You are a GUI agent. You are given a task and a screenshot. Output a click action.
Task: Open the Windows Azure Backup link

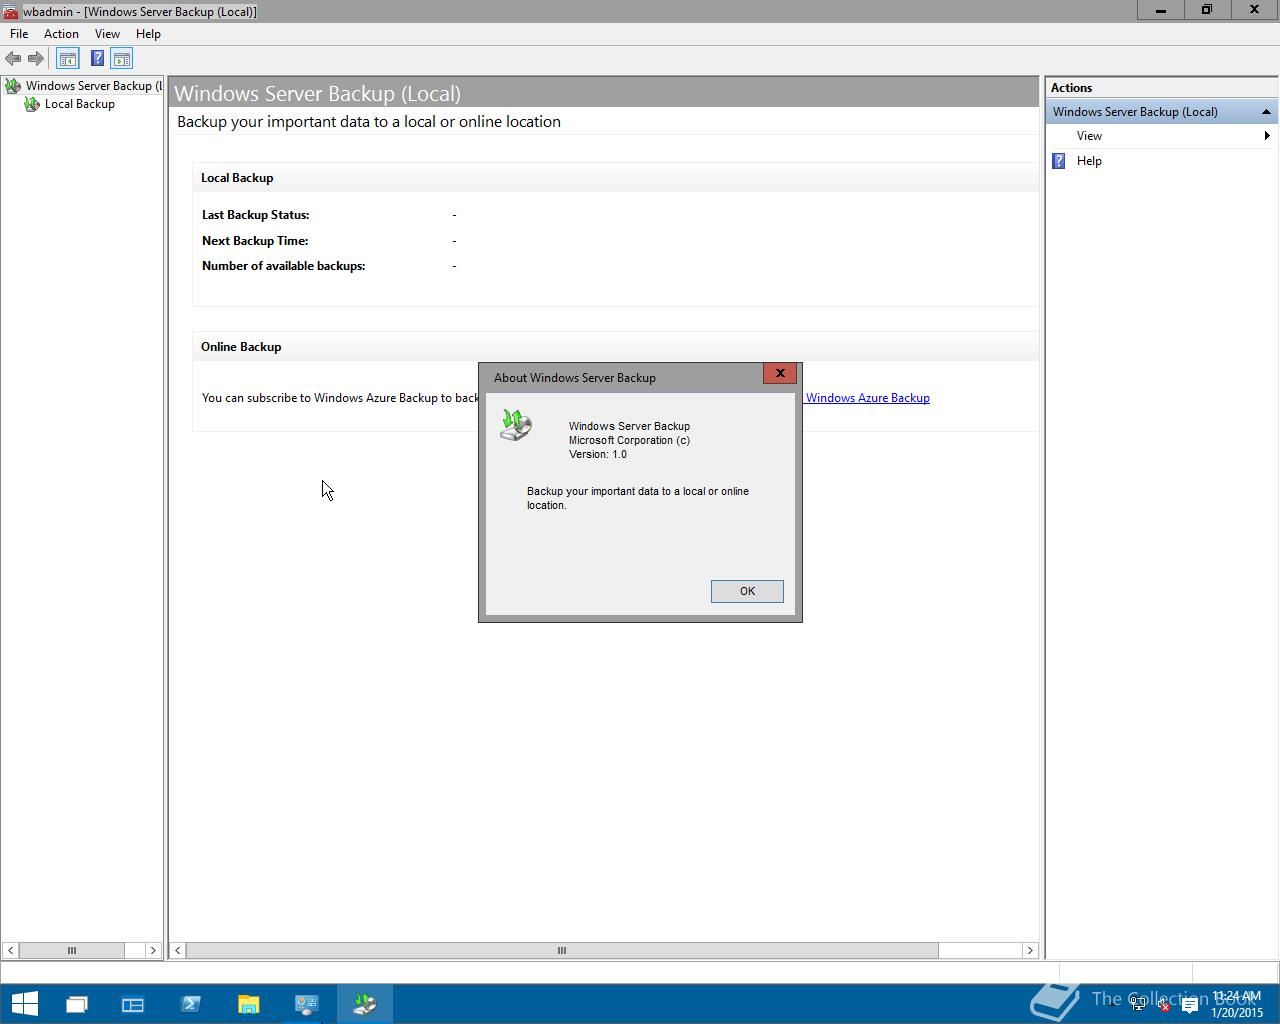(x=868, y=398)
